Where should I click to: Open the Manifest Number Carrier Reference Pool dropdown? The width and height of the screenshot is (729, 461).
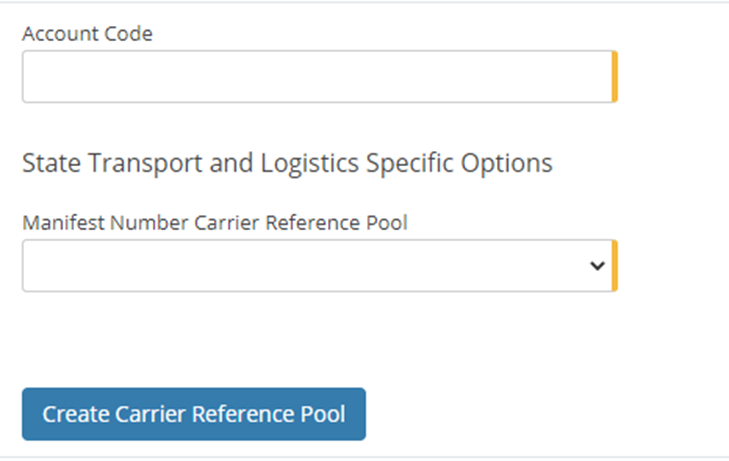point(318,266)
